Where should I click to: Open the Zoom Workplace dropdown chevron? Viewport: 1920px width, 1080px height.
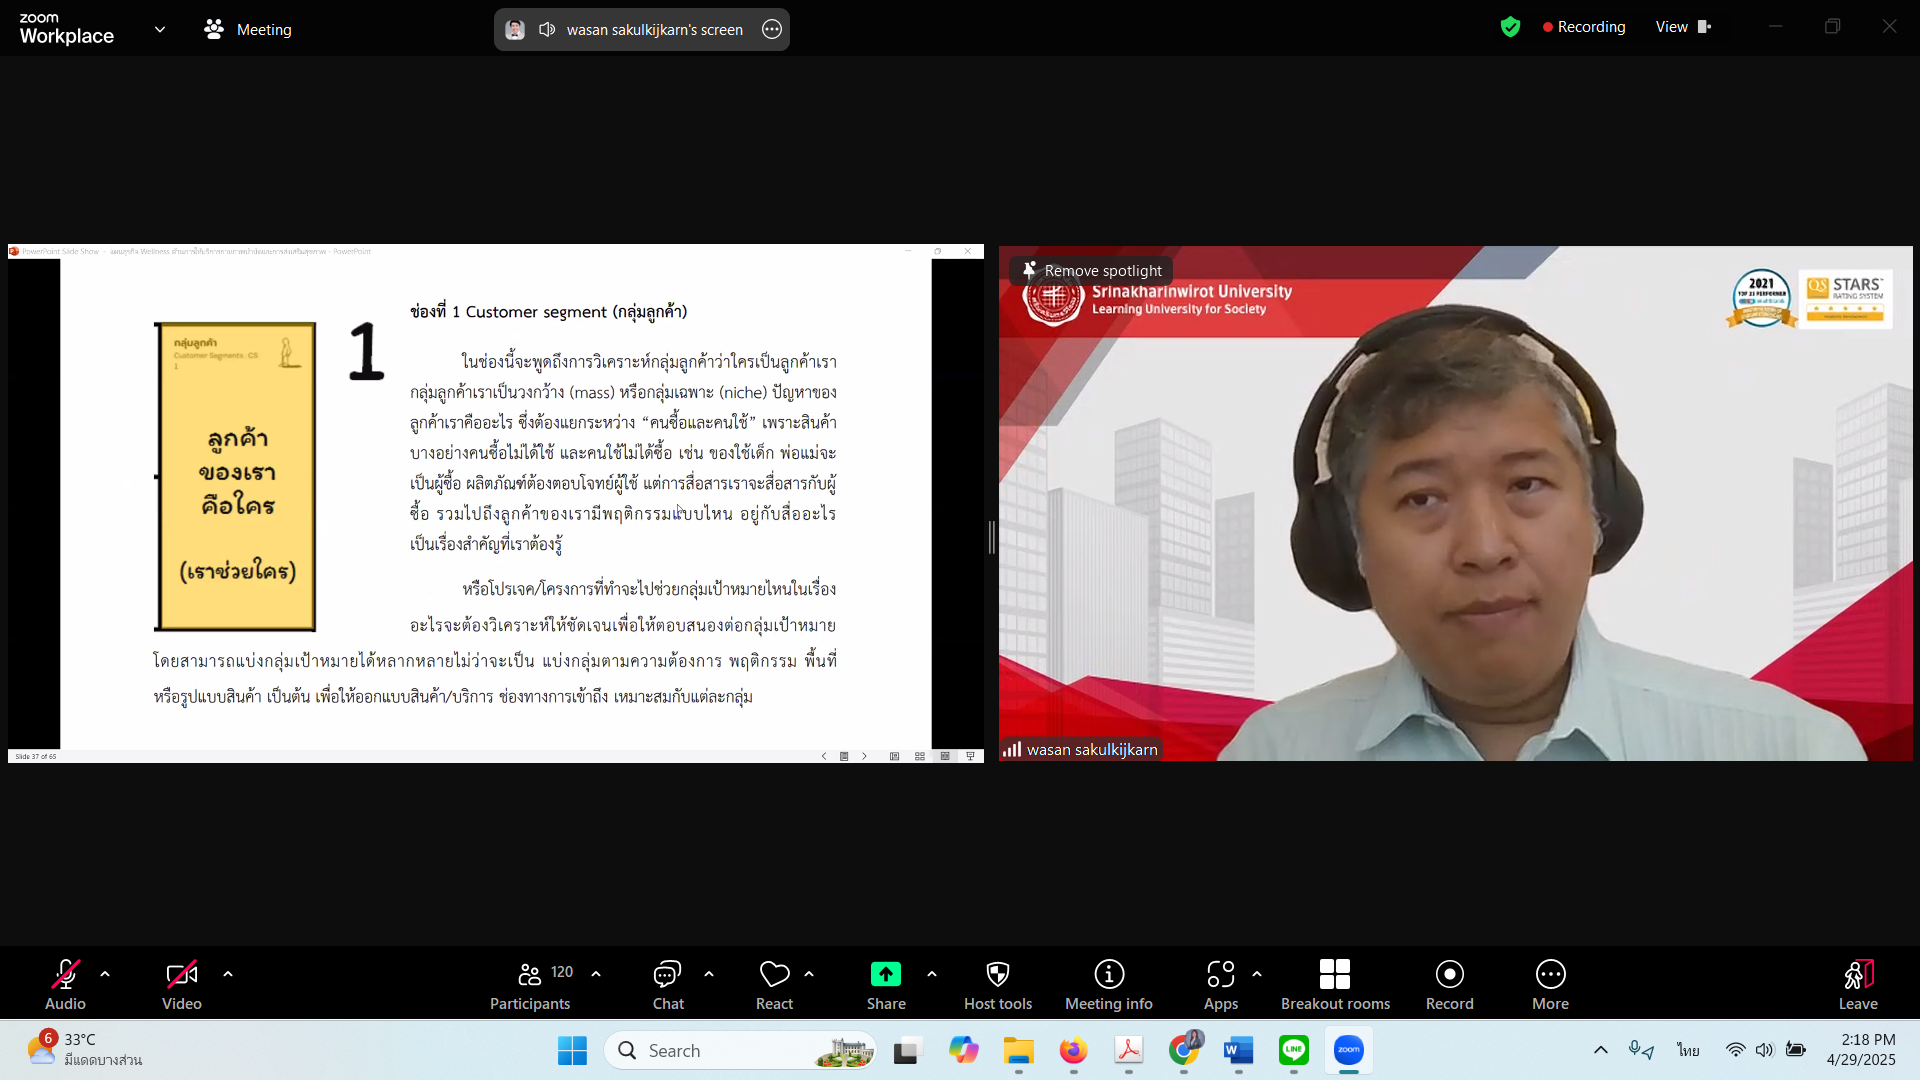tap(160, 29)
